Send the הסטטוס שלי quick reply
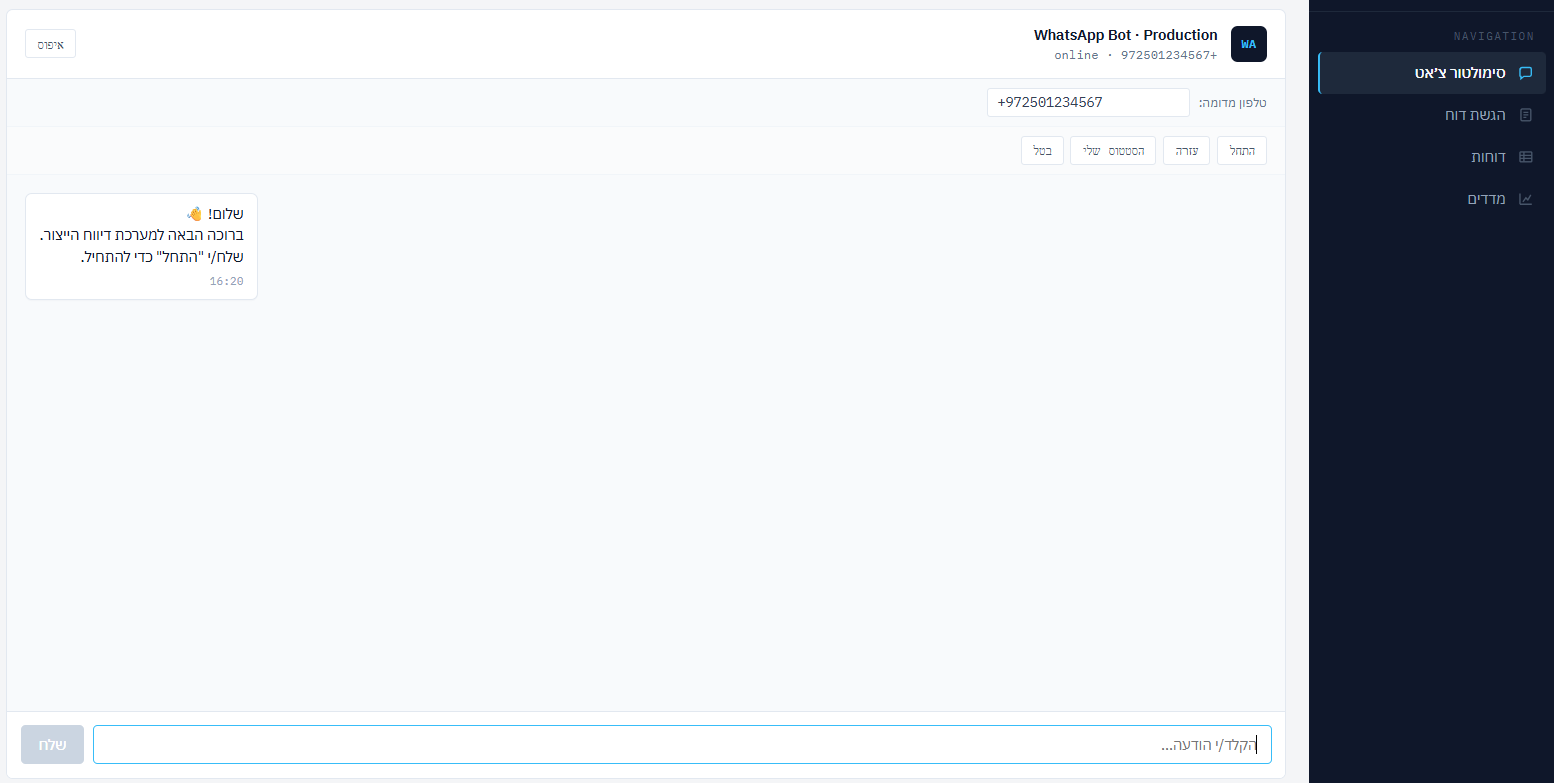The image size is (1554, 783). [1113, 150]
